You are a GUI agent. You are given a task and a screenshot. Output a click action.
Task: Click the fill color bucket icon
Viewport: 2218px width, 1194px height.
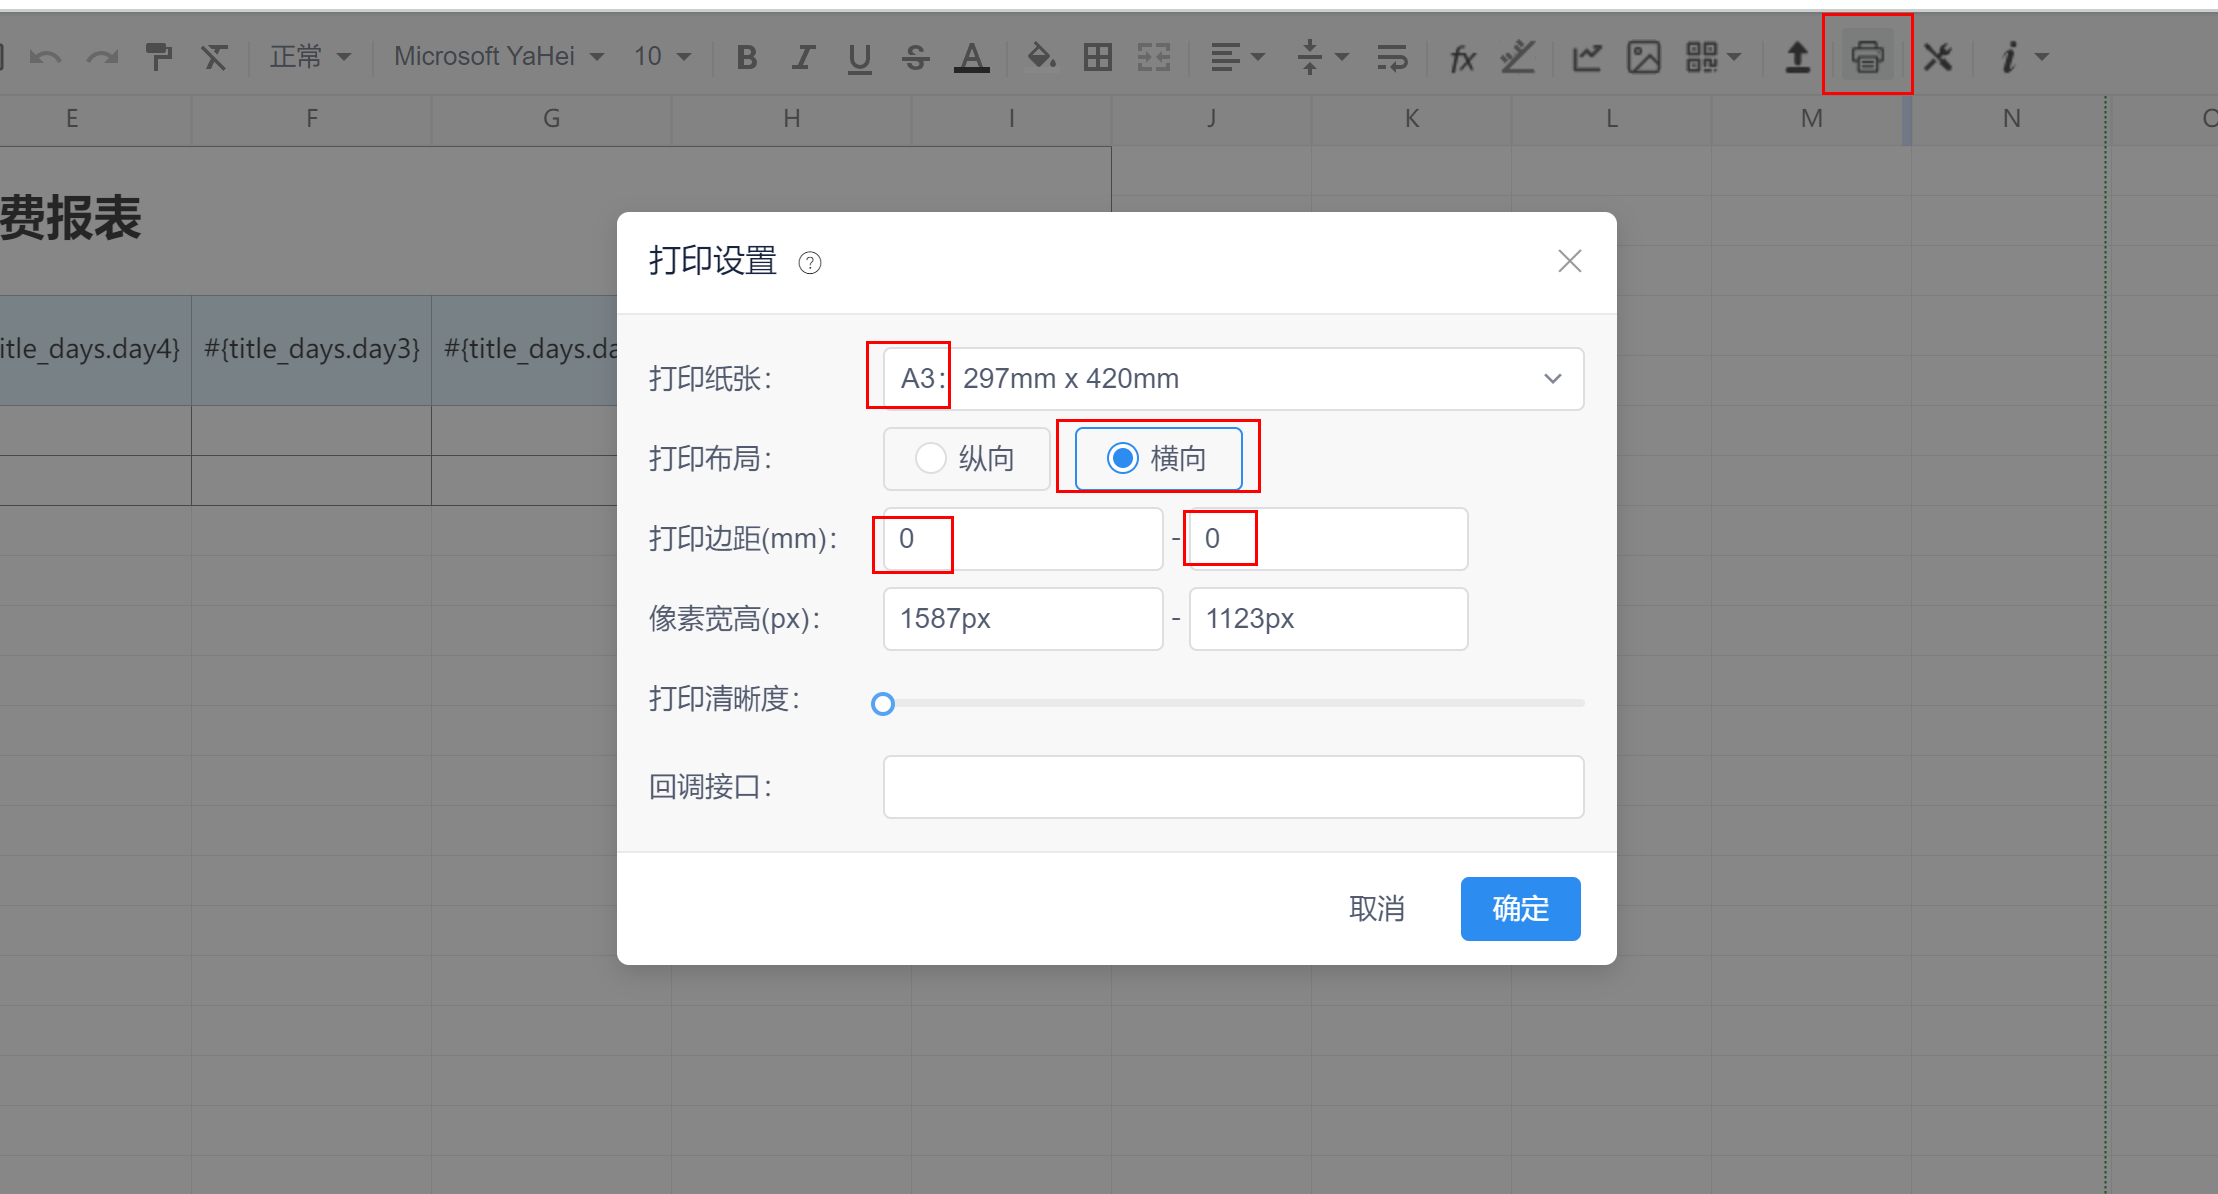coord(1041,56)
